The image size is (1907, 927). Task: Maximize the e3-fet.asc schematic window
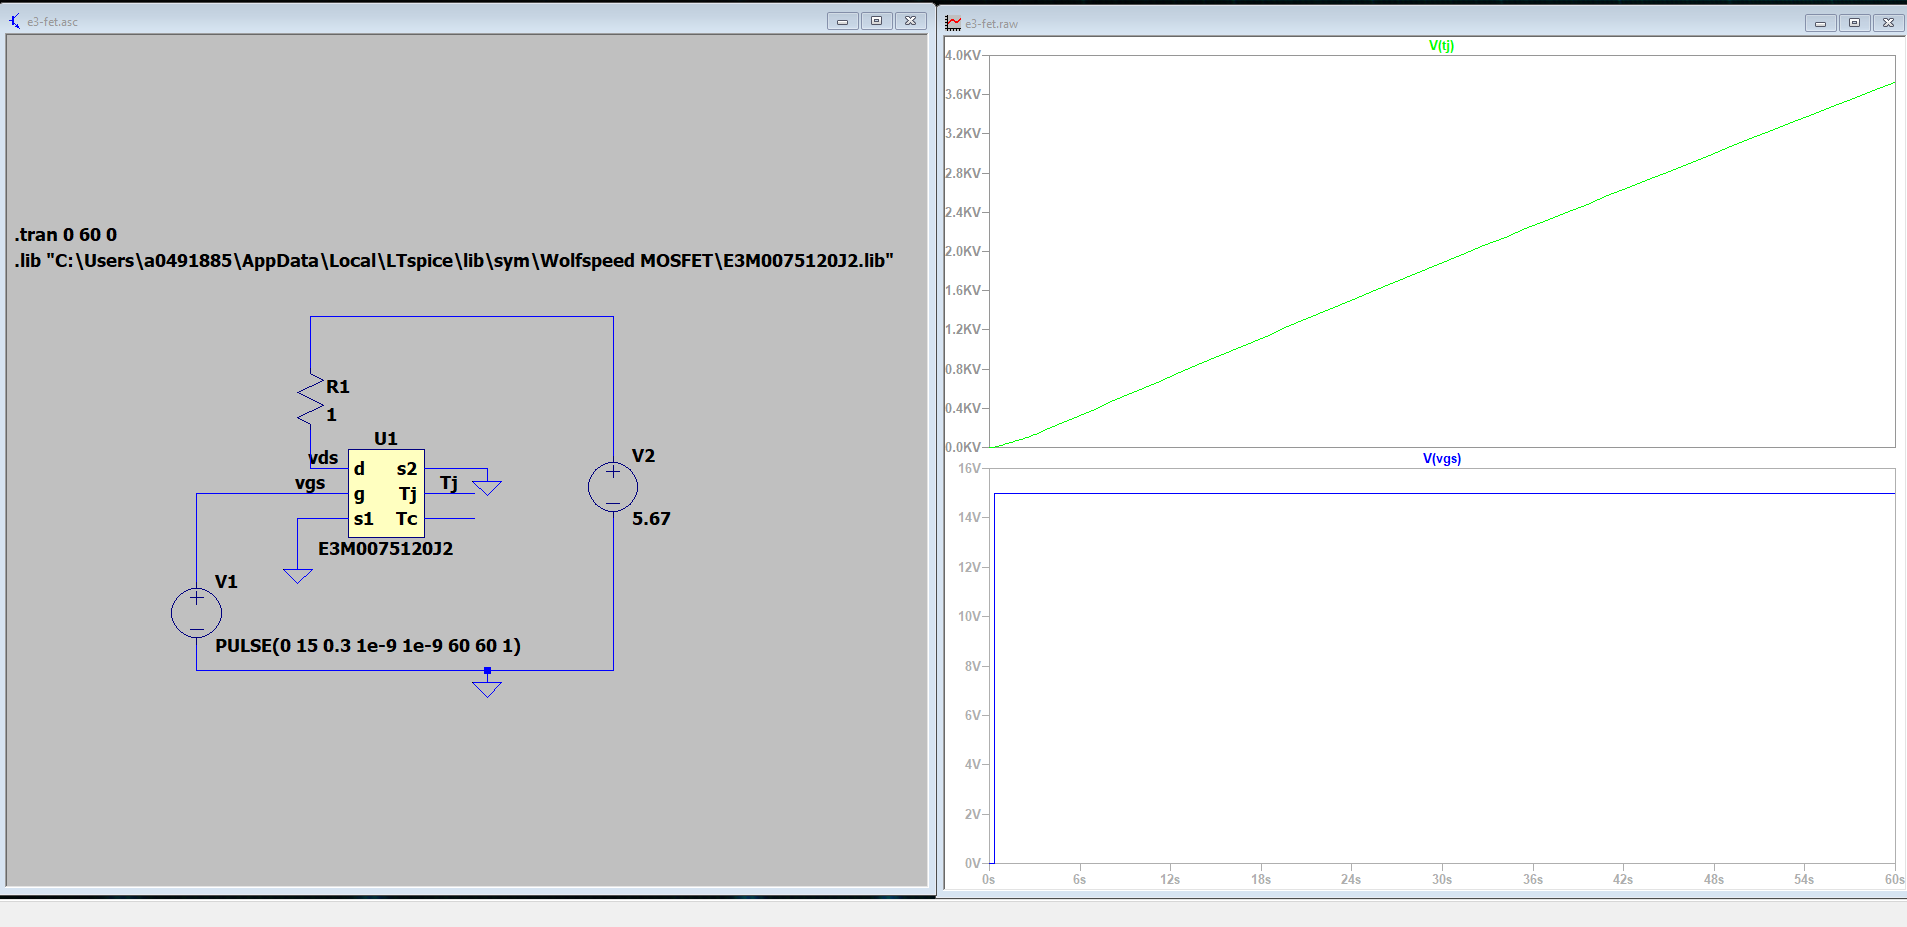tap(876, 21)
